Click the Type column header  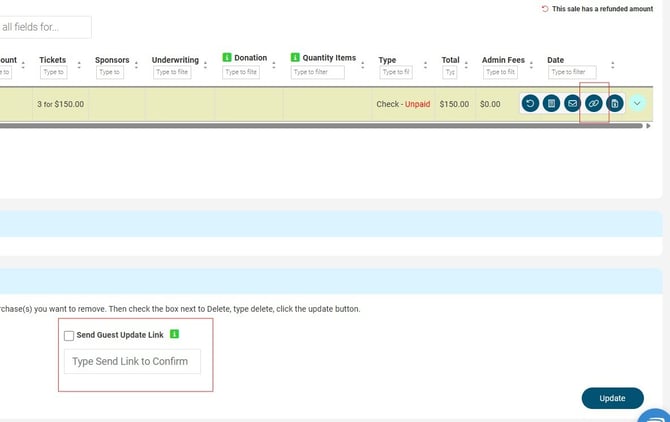tap(387, 60)
